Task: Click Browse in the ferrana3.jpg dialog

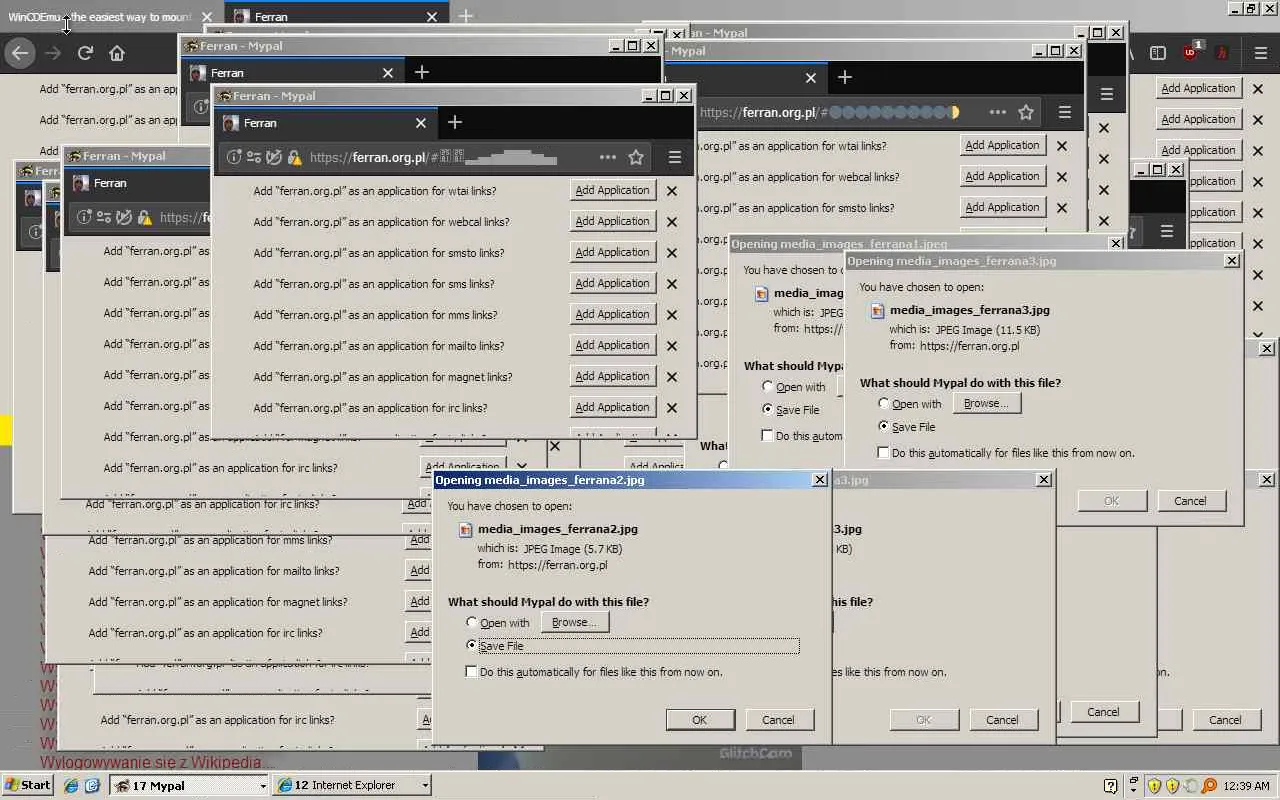Action: click(x=986, y=403)
